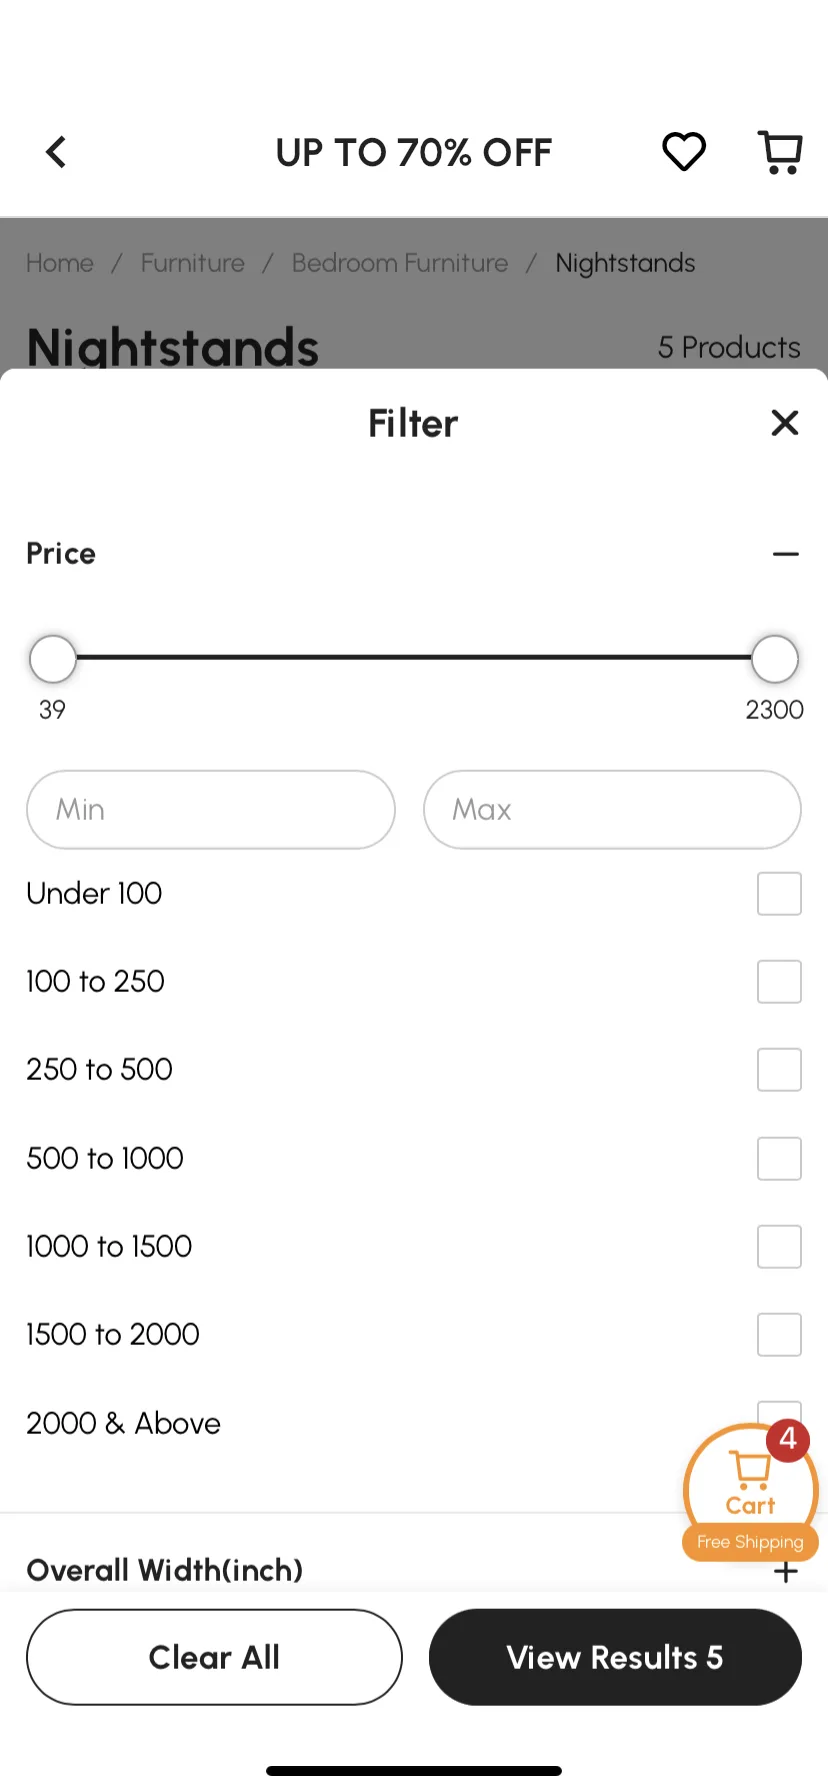The width and height of the screenshot is (828, 1792).
Task: Select the 1000 to 1500 checkbox
Action: 779,1246
